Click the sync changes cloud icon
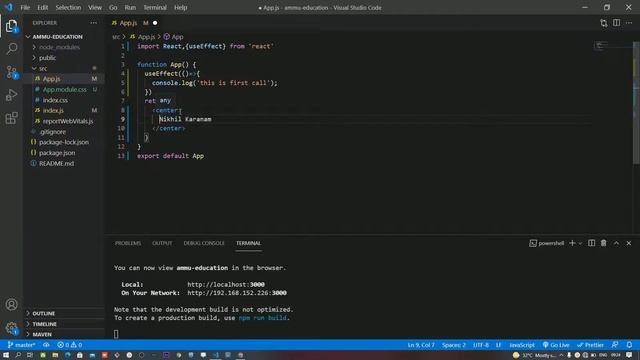Viewport: 640px width, 360px height. coord(46,345)
